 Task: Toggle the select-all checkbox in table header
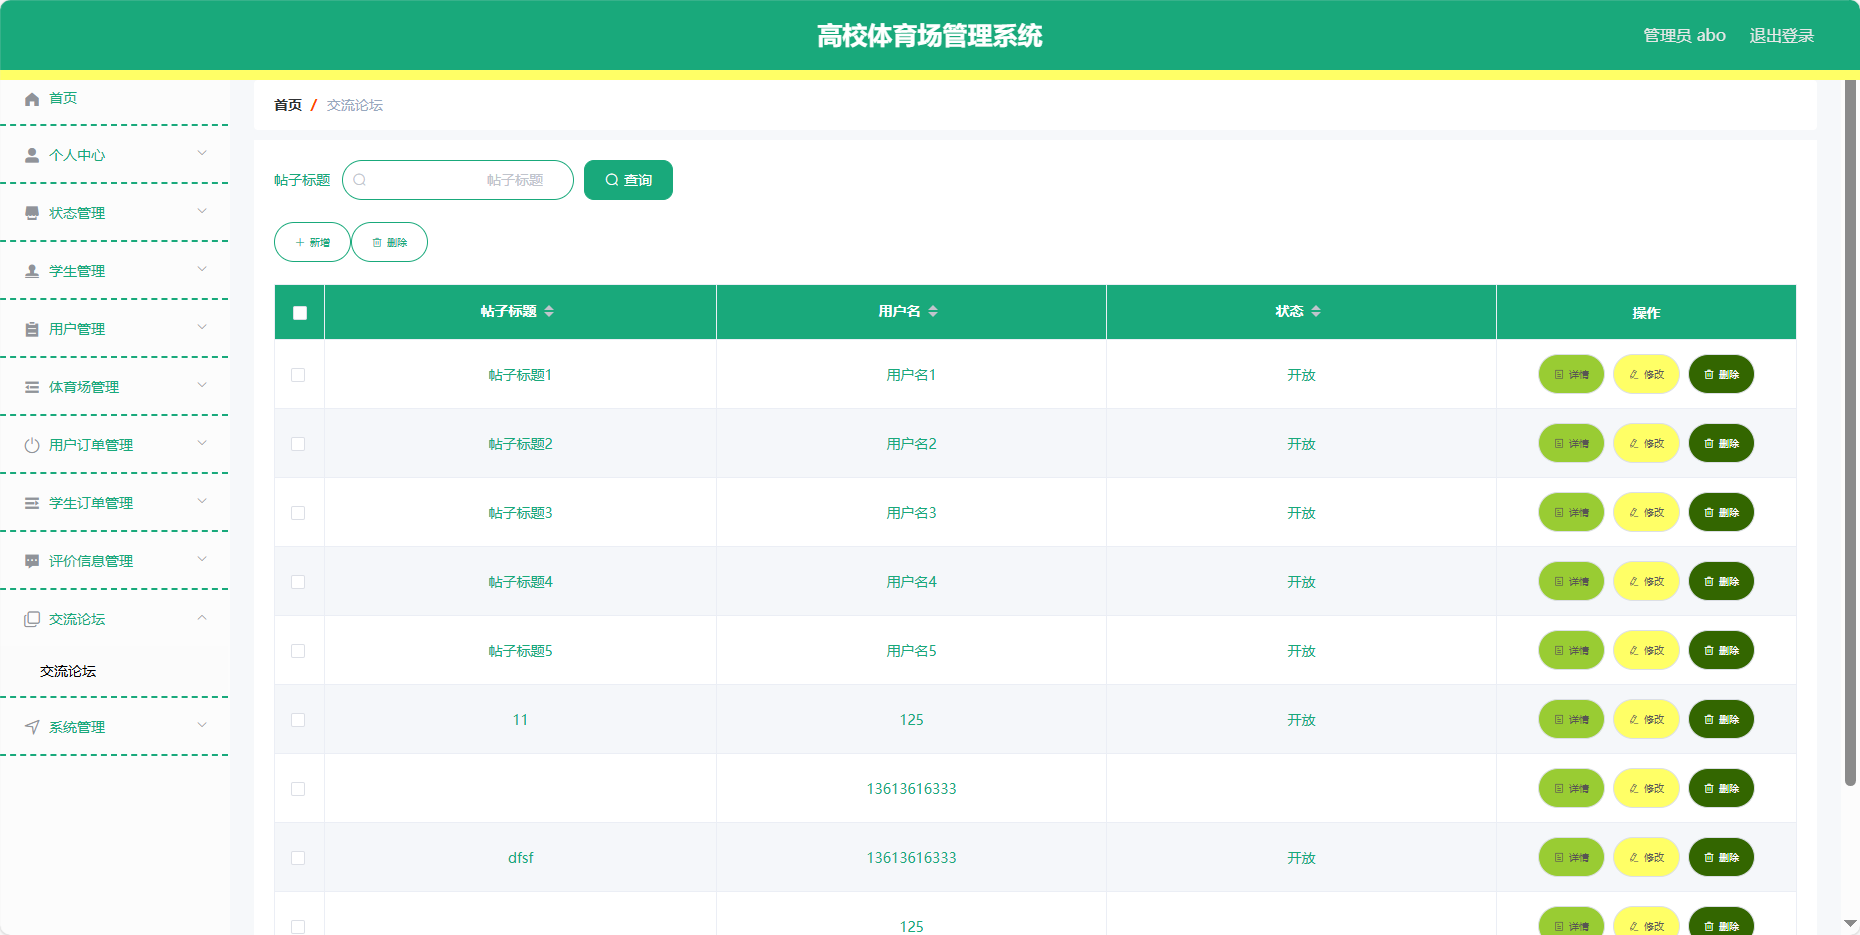pyautogui.click(x=300, y=313)
